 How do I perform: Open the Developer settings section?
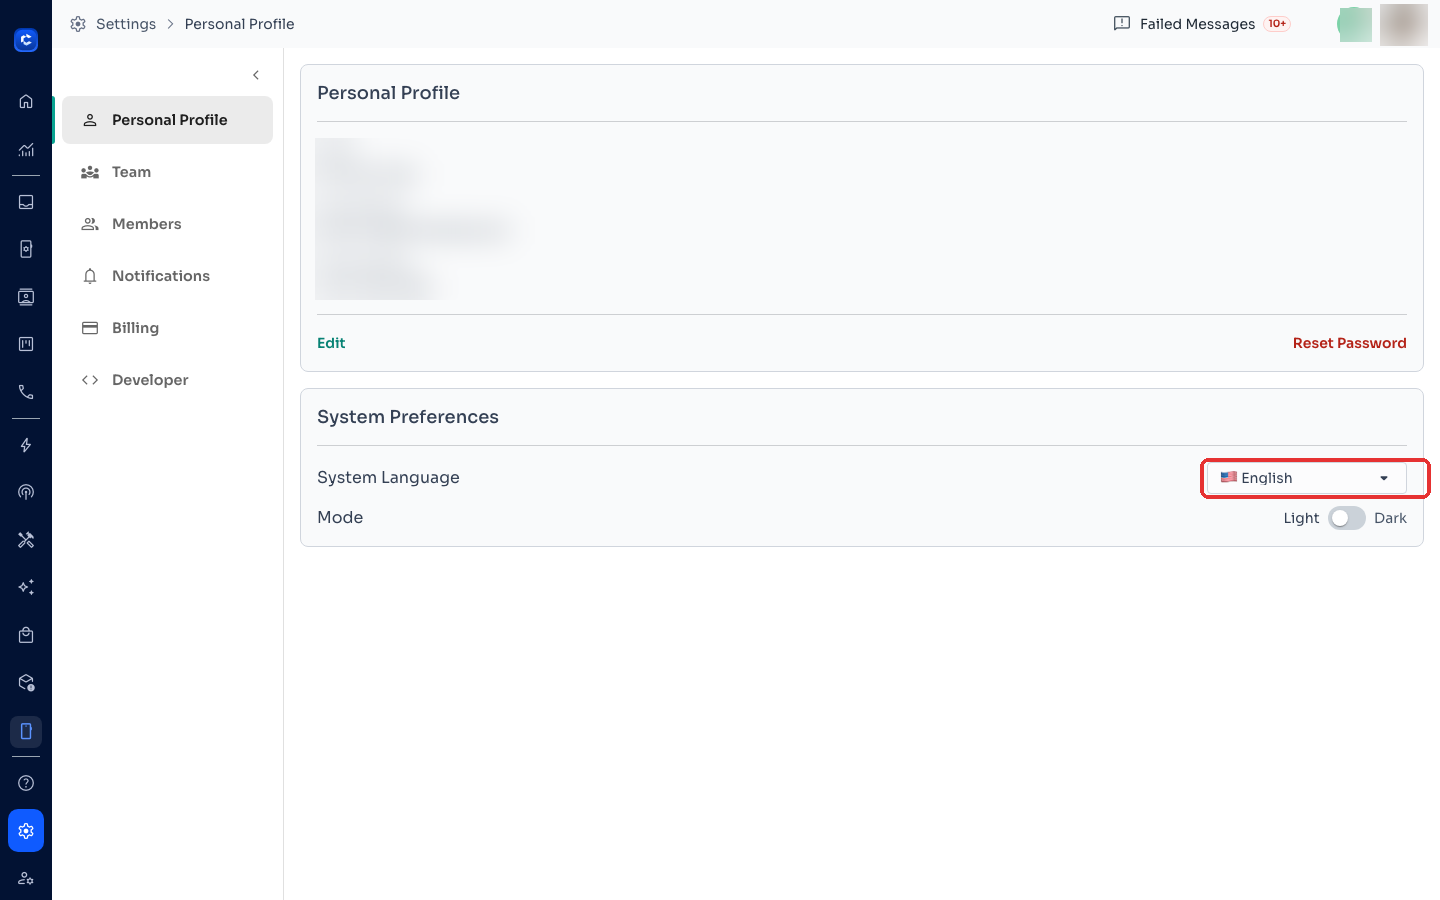[167, 380]
